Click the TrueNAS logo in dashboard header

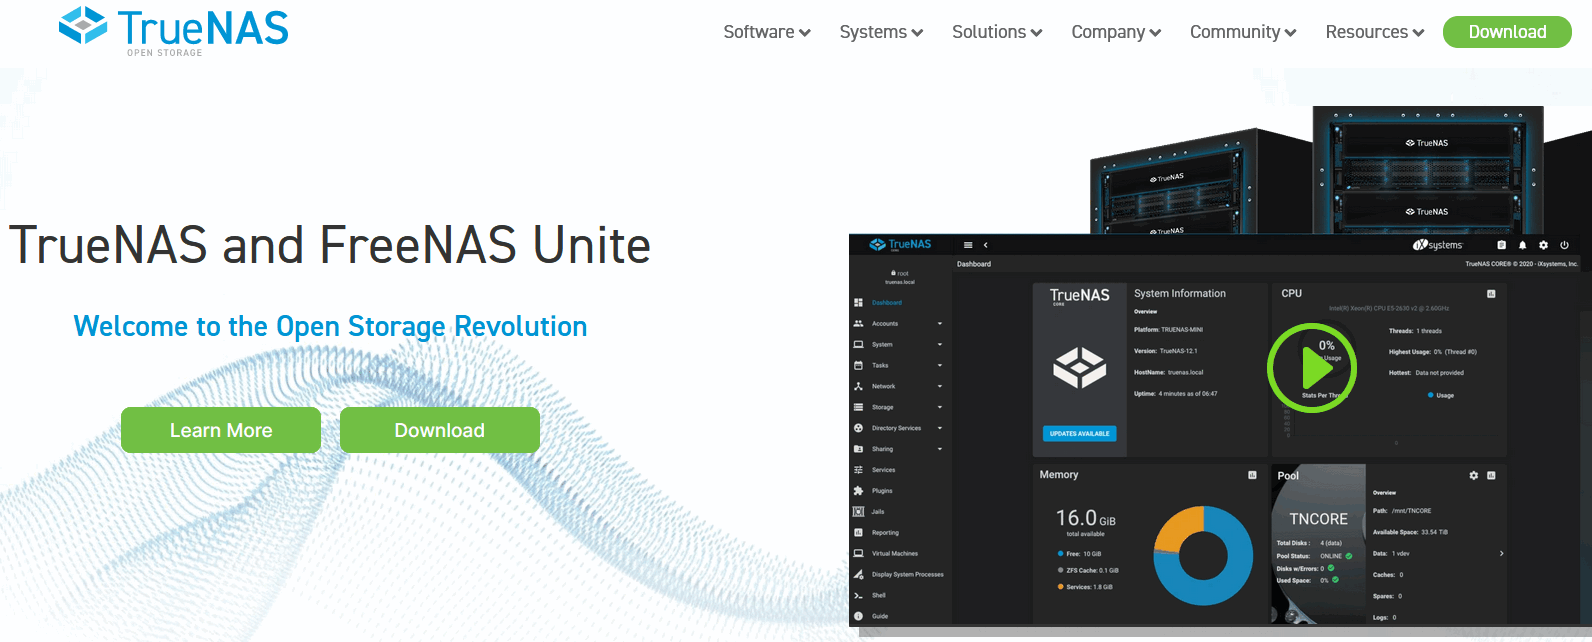tap(900, 244)
